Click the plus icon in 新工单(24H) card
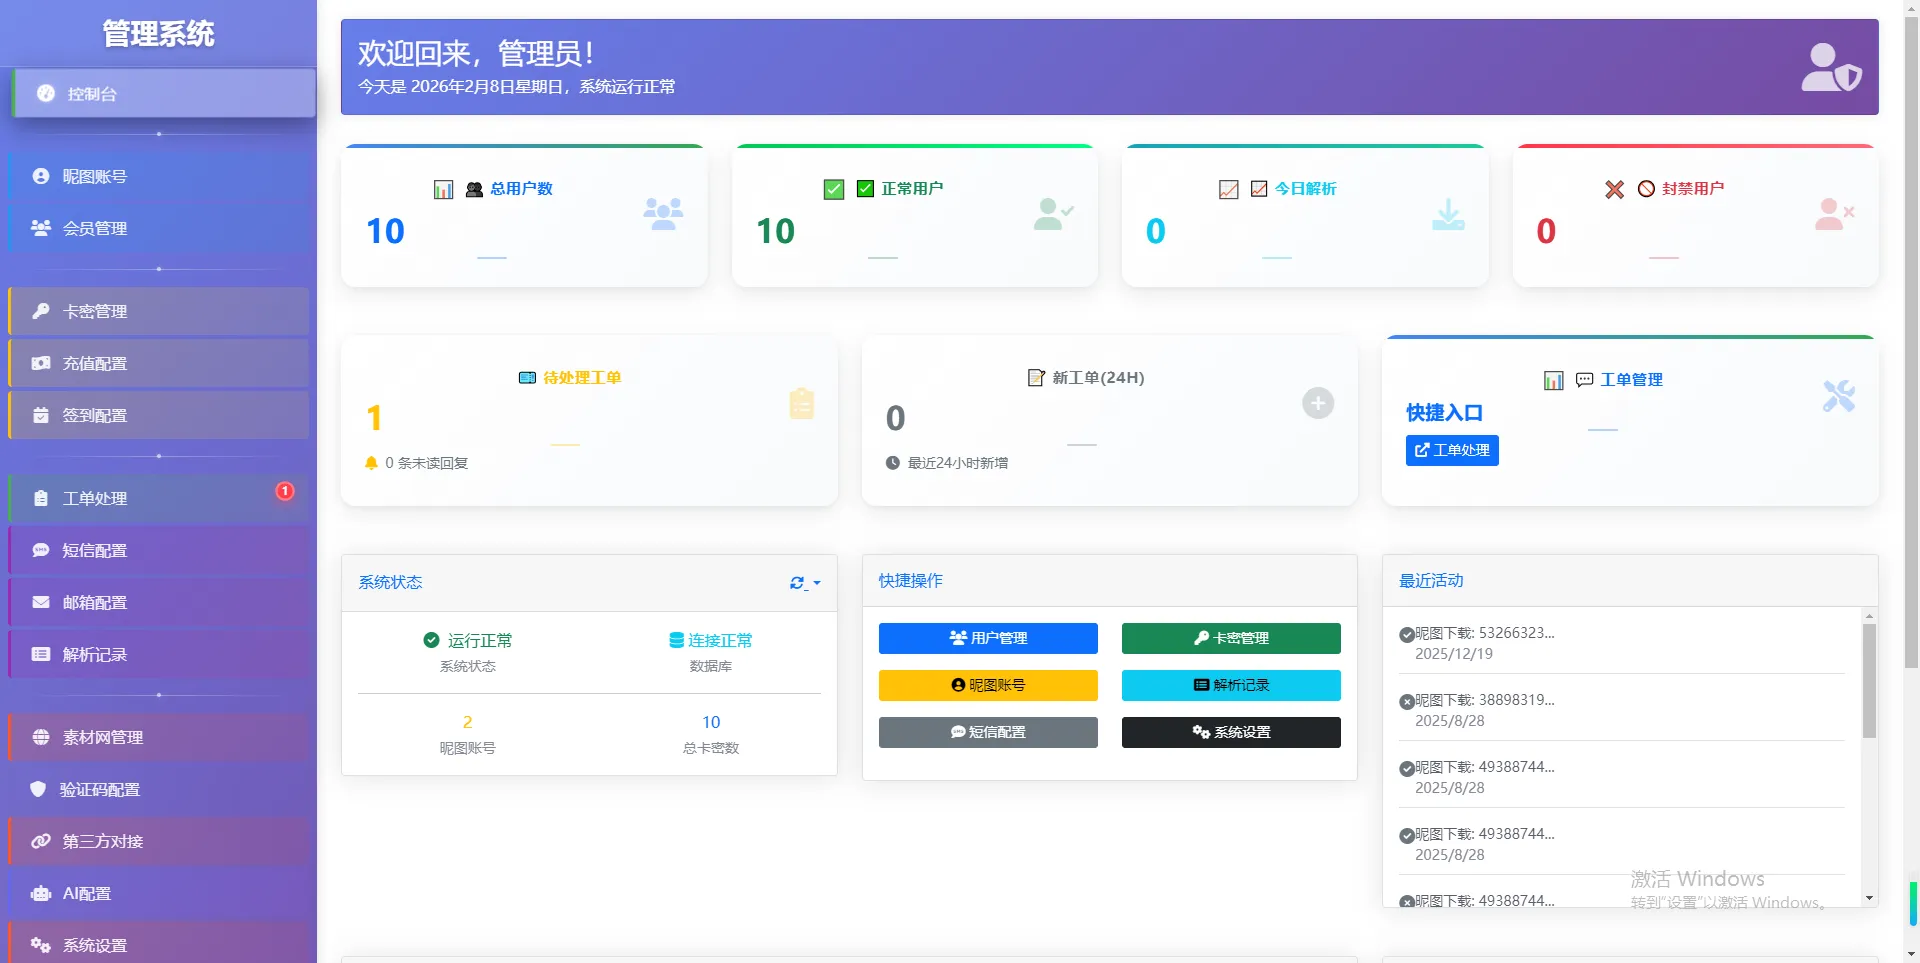 pyautogui.click(x=1317, y=403)
